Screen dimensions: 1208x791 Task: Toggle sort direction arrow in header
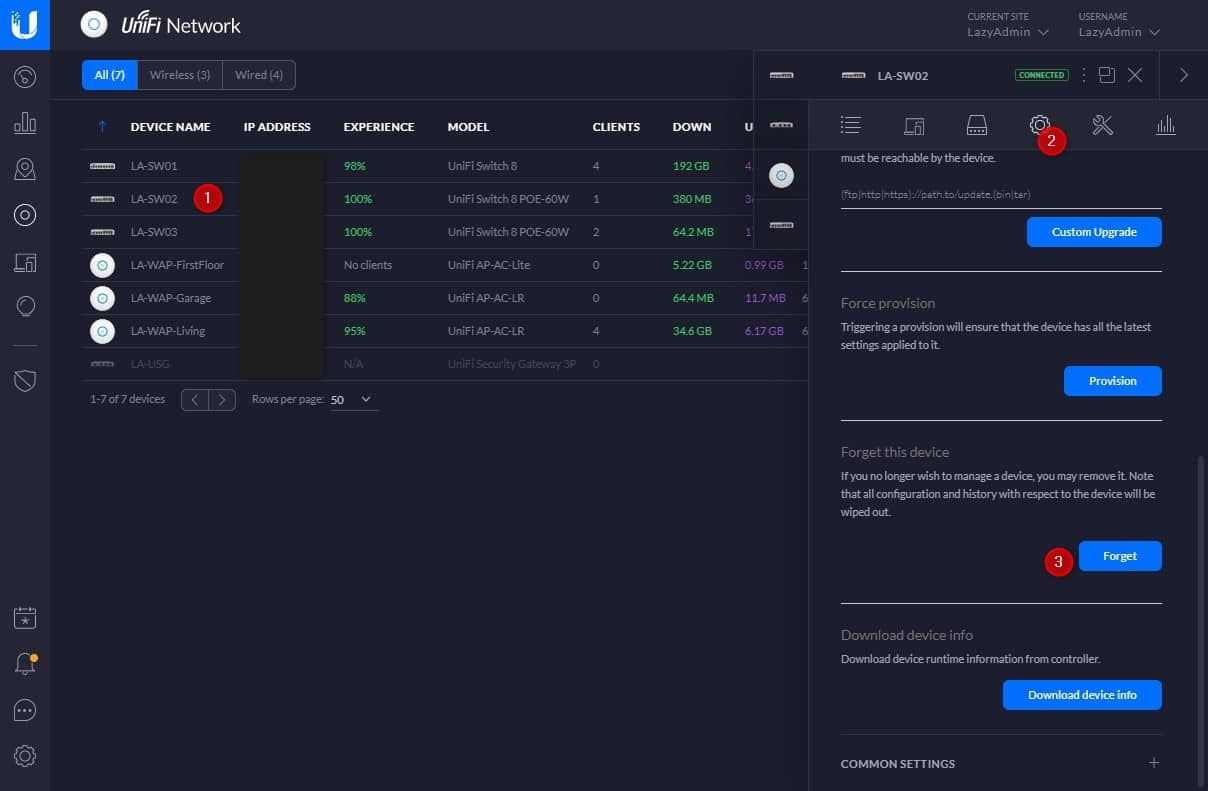click(102, 127)
